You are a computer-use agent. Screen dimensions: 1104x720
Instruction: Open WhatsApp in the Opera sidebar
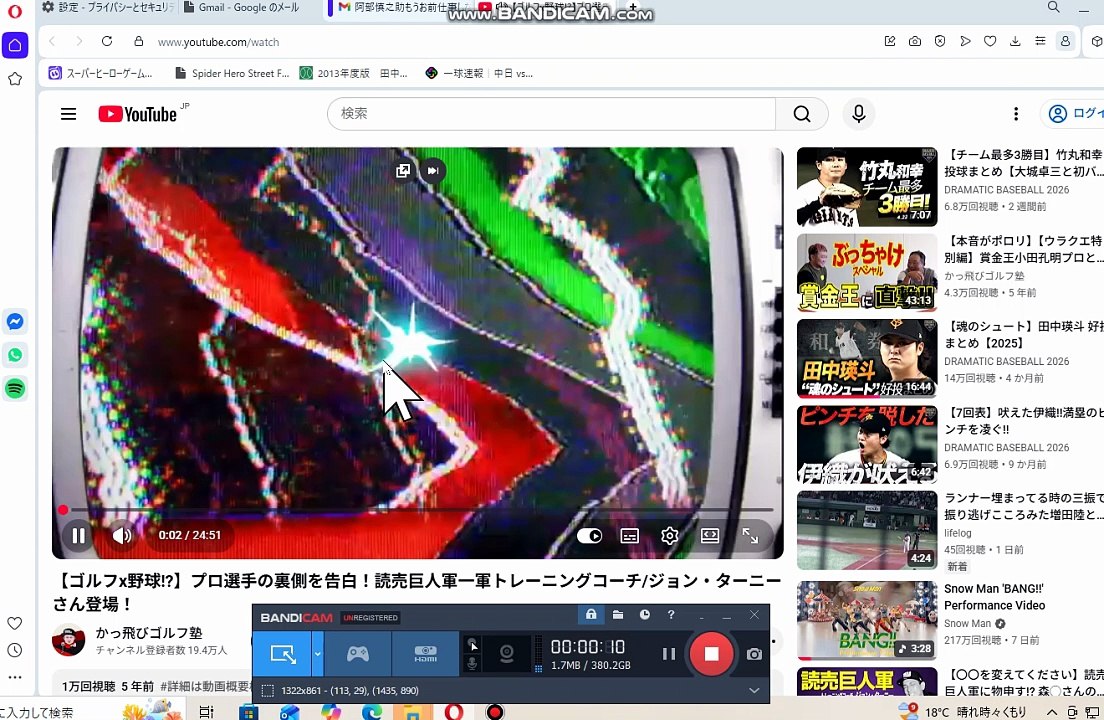coord(15,355)
